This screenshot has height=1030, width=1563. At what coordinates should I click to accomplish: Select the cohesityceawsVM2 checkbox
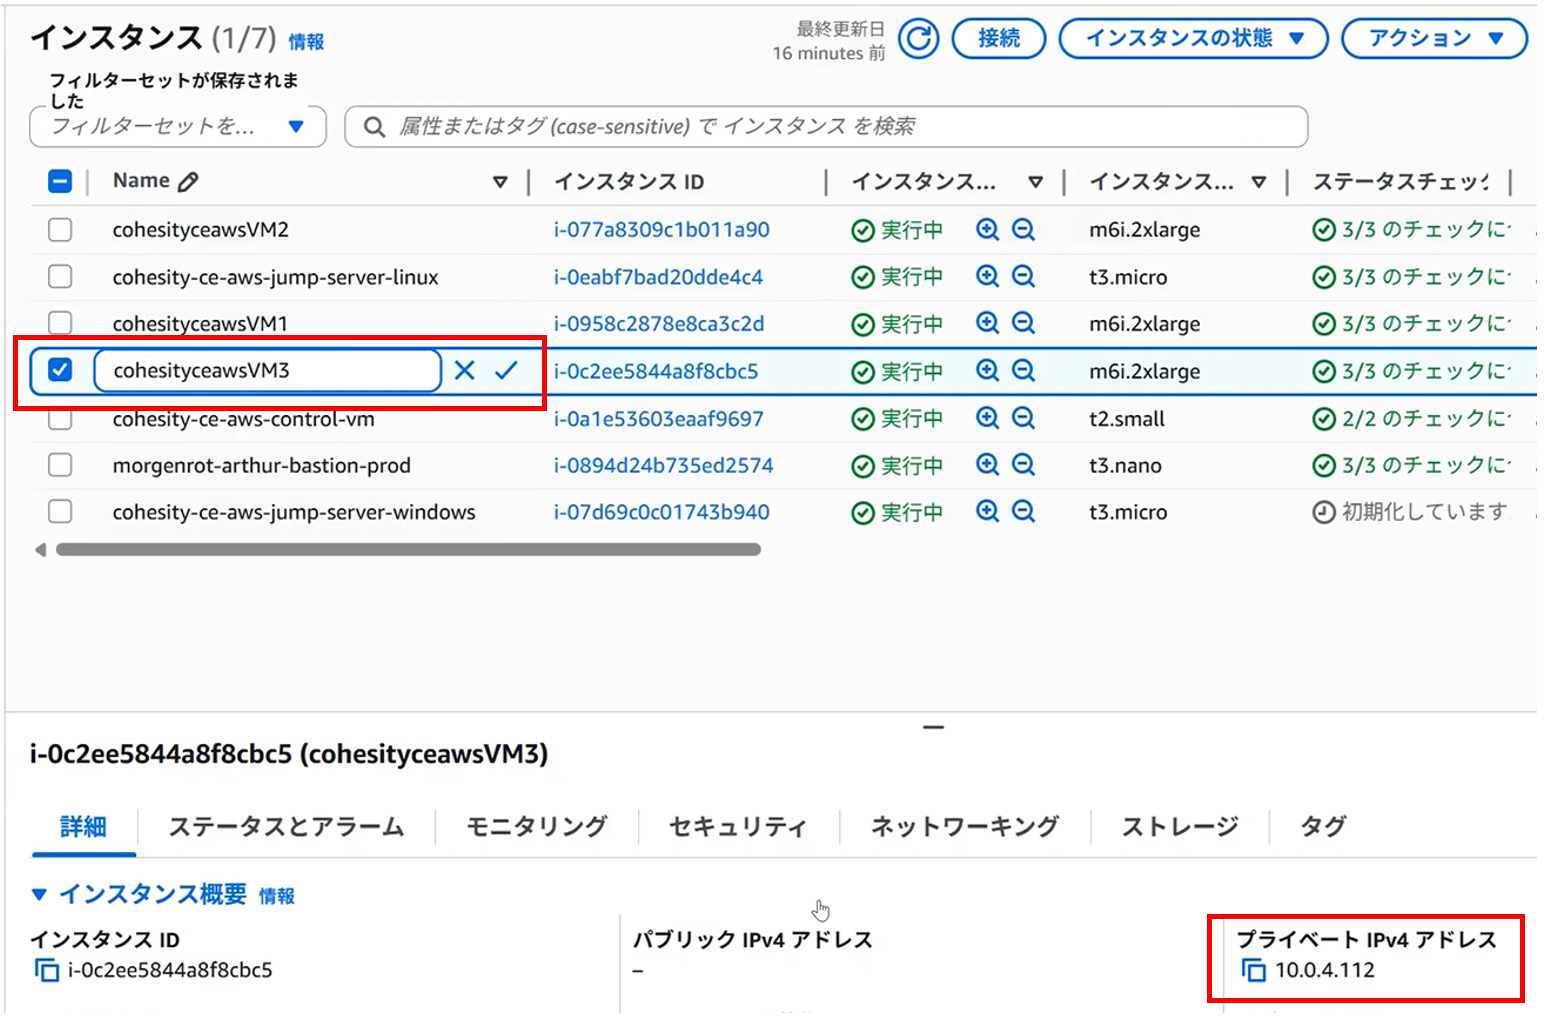click(60, 229)
